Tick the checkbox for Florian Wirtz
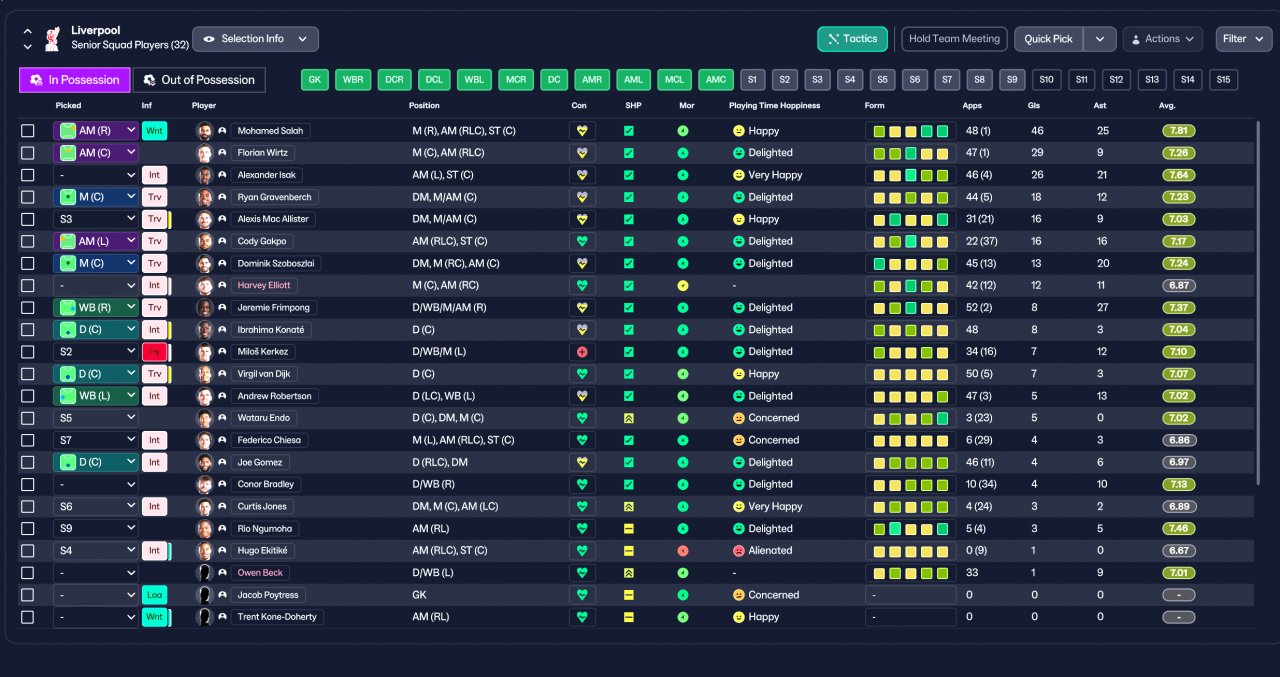1280x677 pixels. 28,153
